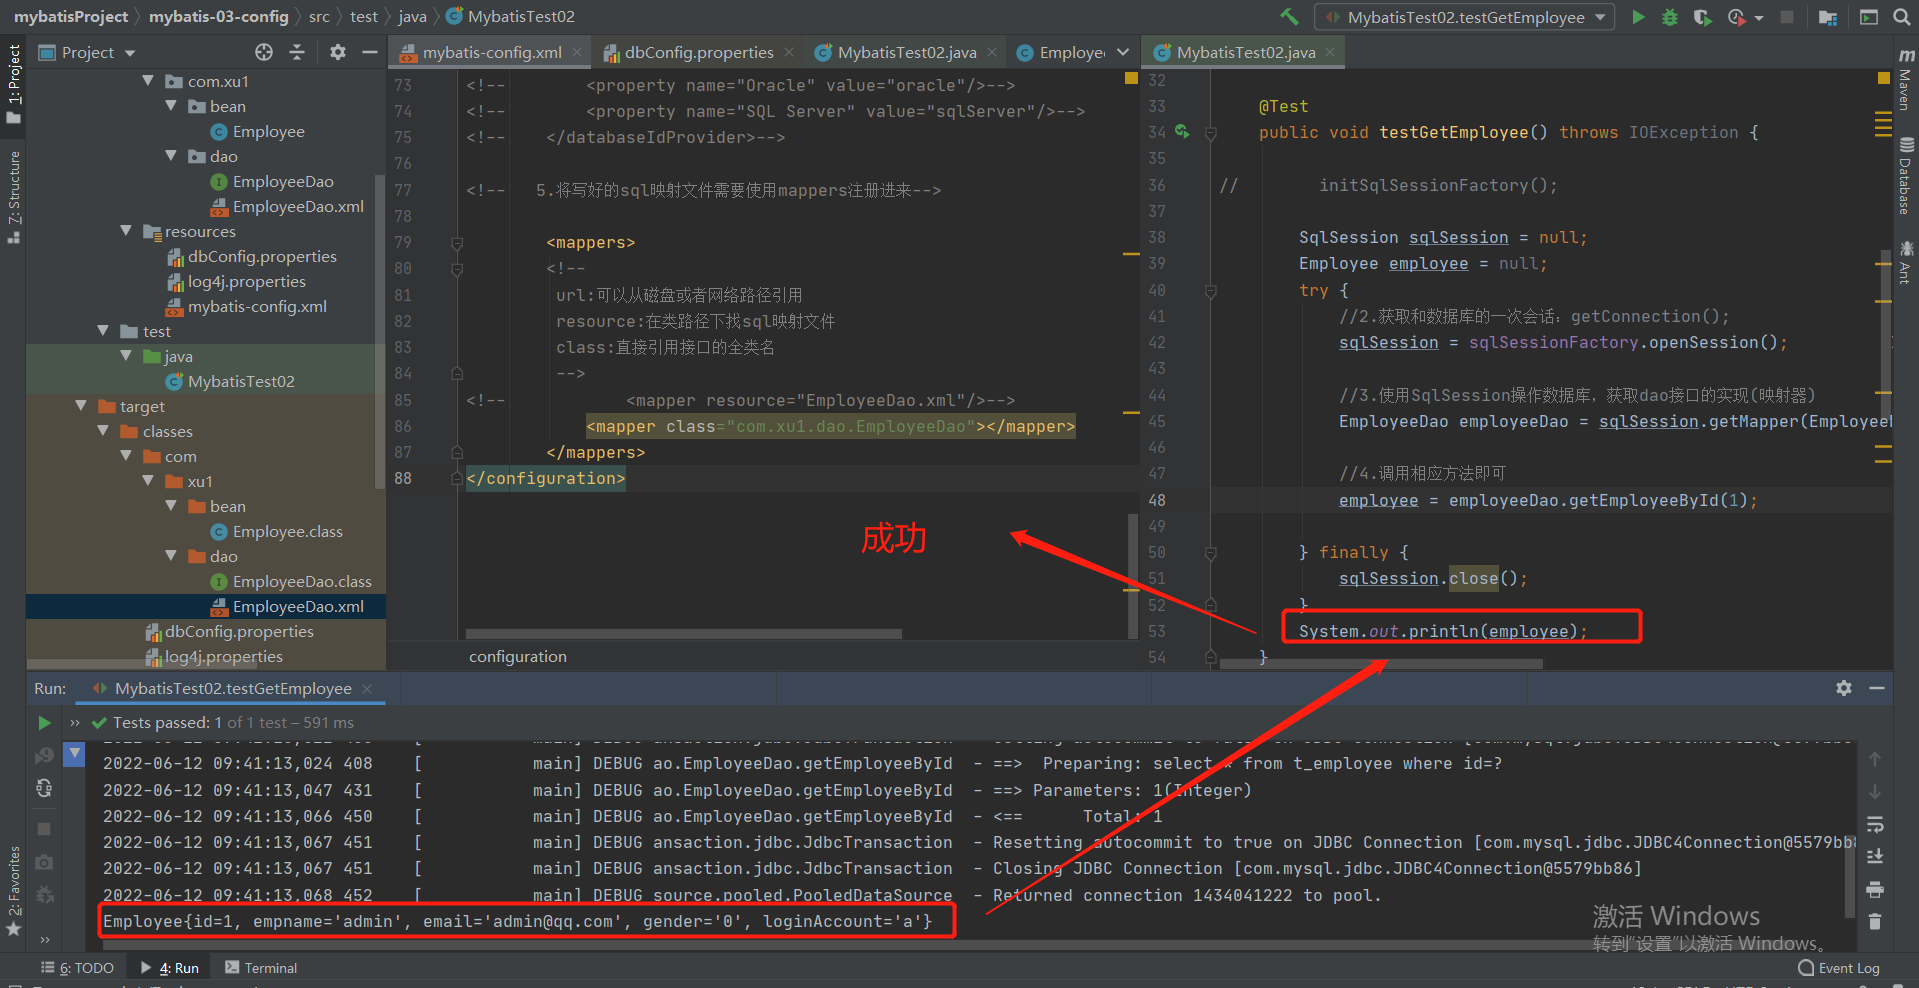Toggle auto-test rerun icon in Run panel
Image resolution: width=1919 pixels, height=988 pixels.
[44, 788]
